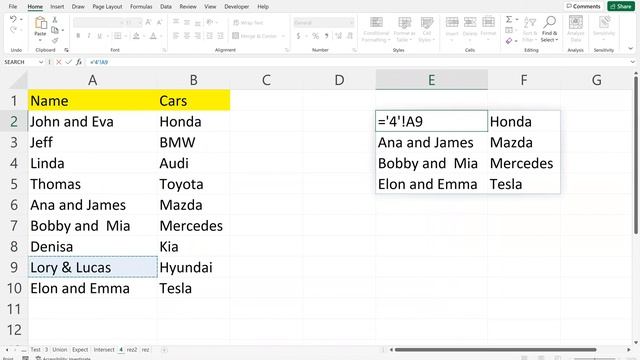Click the Decrease Indent icon
Image resolution: width=640 pixels, height=360 pixels.
tap(209, 36)
